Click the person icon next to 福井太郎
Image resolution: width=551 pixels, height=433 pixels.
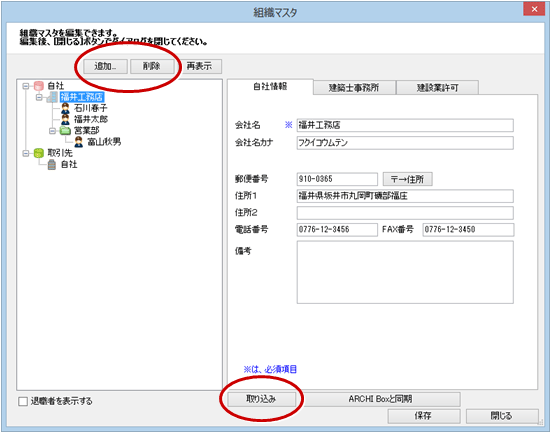pos(65,119)
